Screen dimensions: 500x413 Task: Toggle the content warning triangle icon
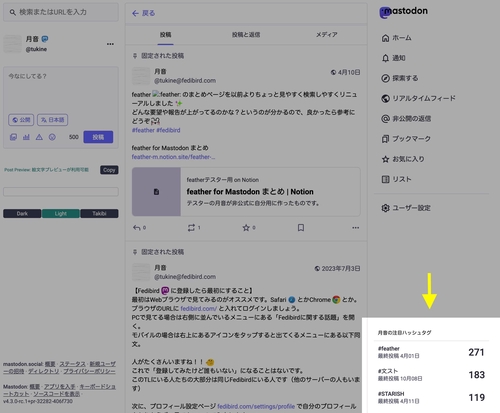point(39,137)
